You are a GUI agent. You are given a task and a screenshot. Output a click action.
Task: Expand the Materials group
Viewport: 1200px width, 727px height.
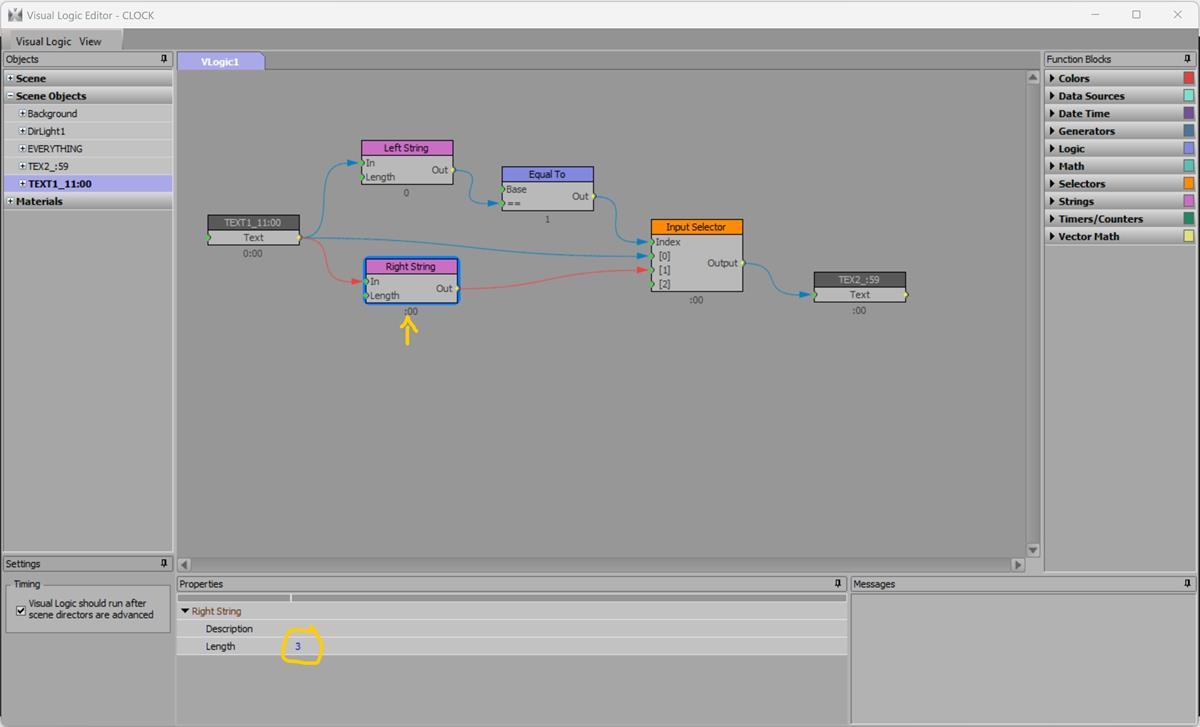pos(10,201)
